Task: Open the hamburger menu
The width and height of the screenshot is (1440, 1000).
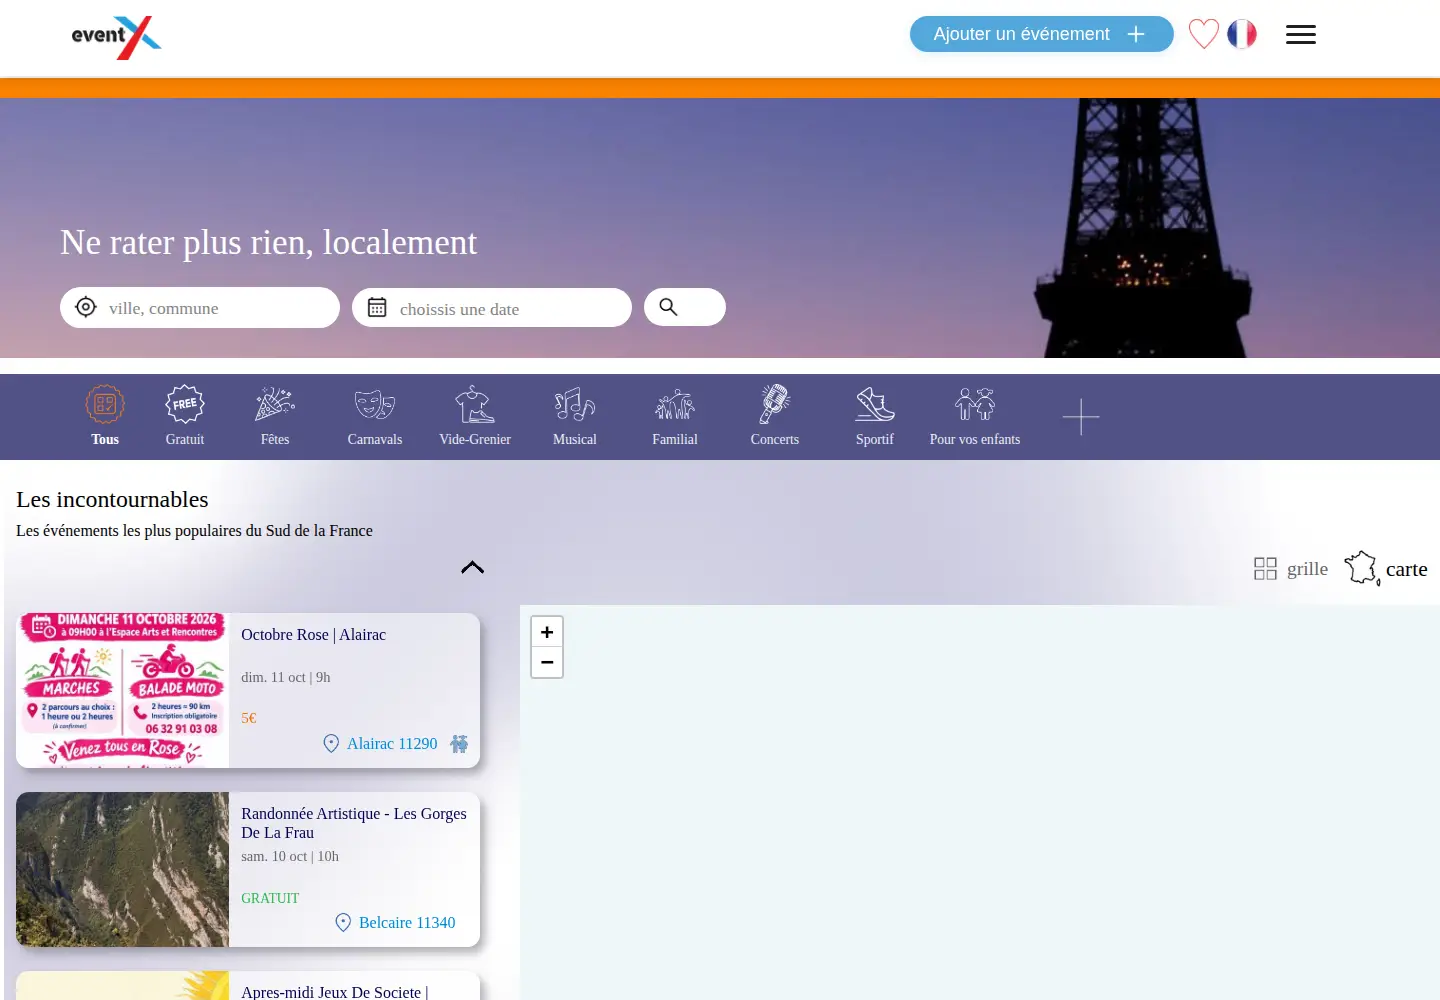Action: coord(1301,35)
